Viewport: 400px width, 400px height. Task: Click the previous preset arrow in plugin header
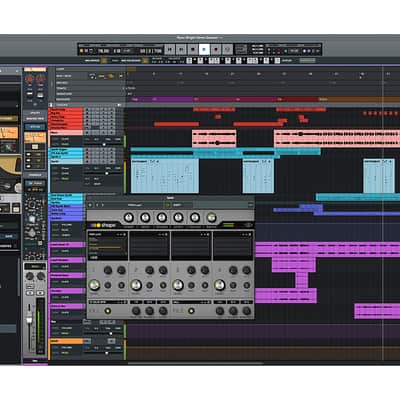coord(97,205)
